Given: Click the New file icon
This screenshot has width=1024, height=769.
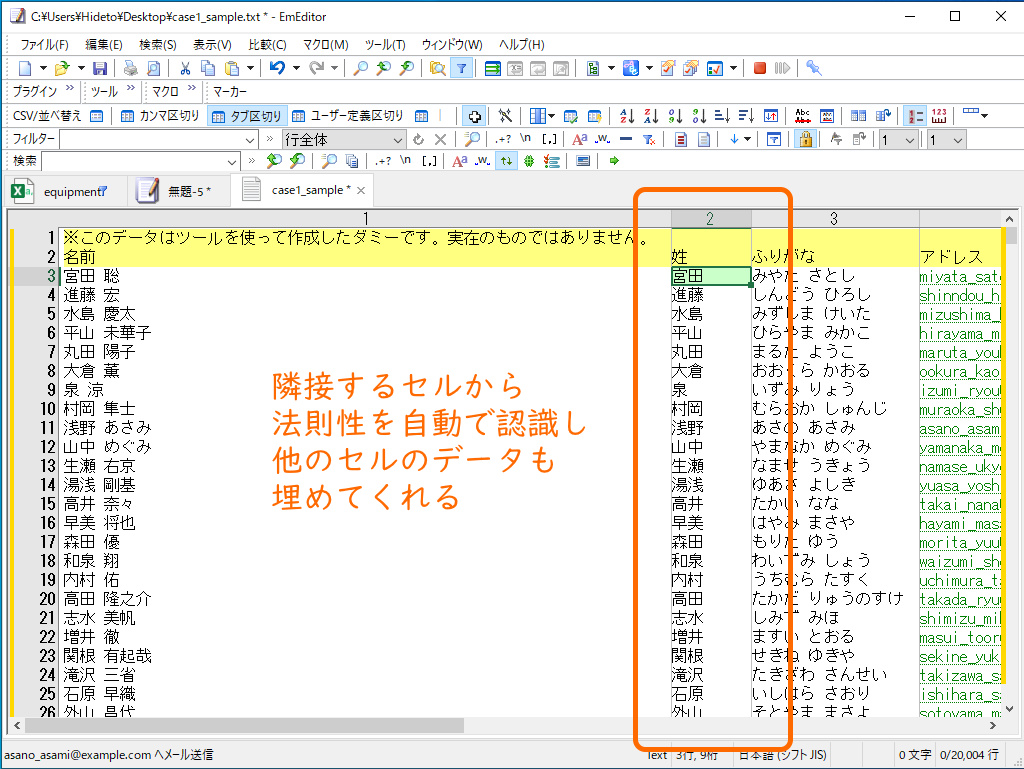Looking at the screenshot, I should tap(25, 68).
